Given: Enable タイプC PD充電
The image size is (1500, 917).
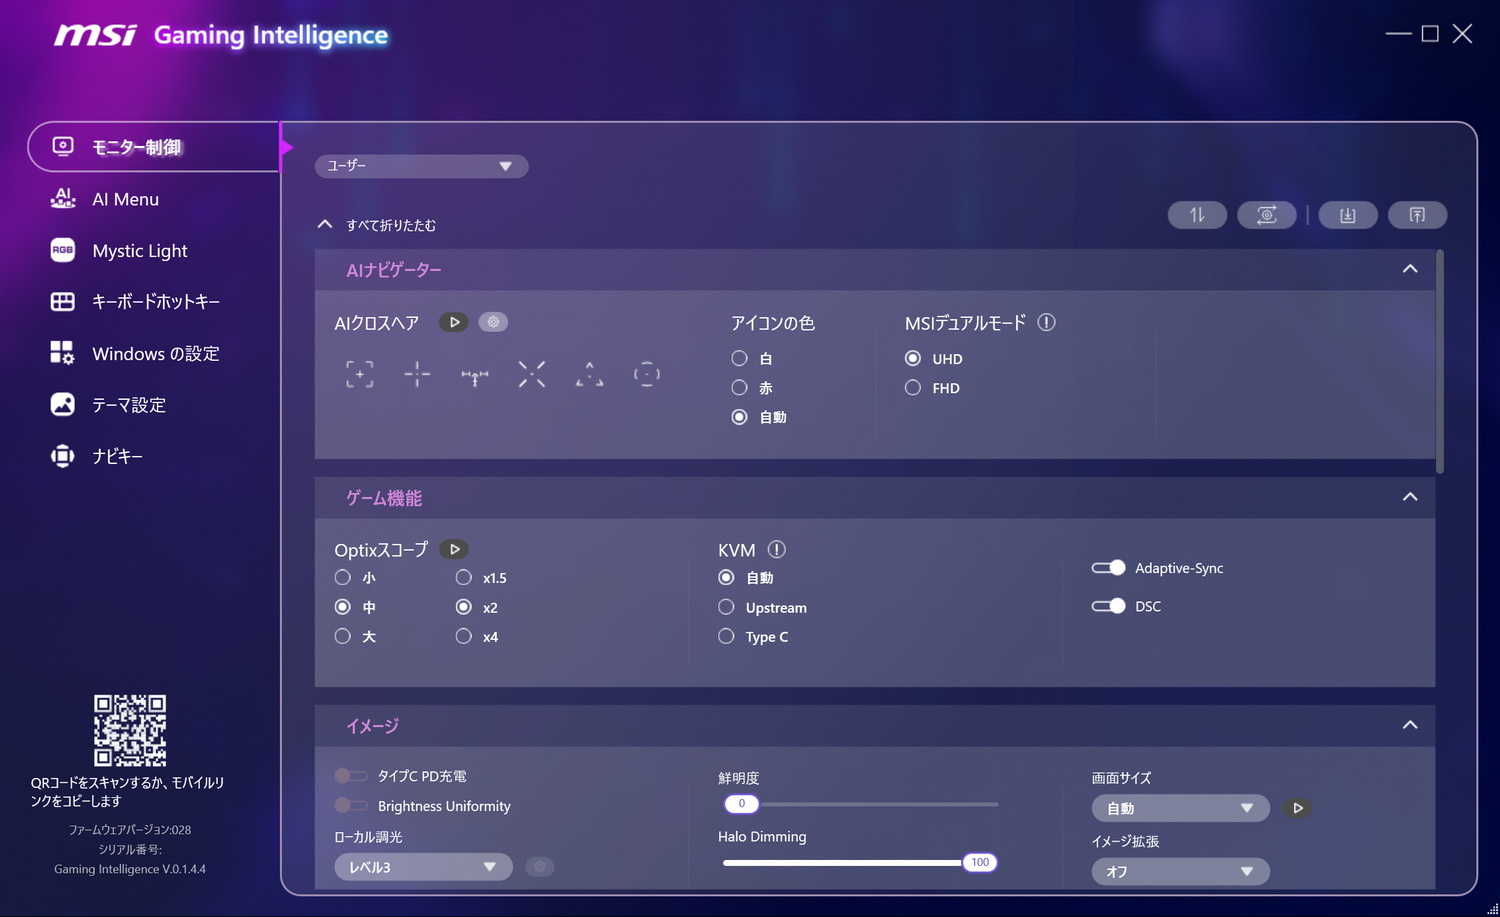Looking at the screenshot, I should click(x=351, y=775).
